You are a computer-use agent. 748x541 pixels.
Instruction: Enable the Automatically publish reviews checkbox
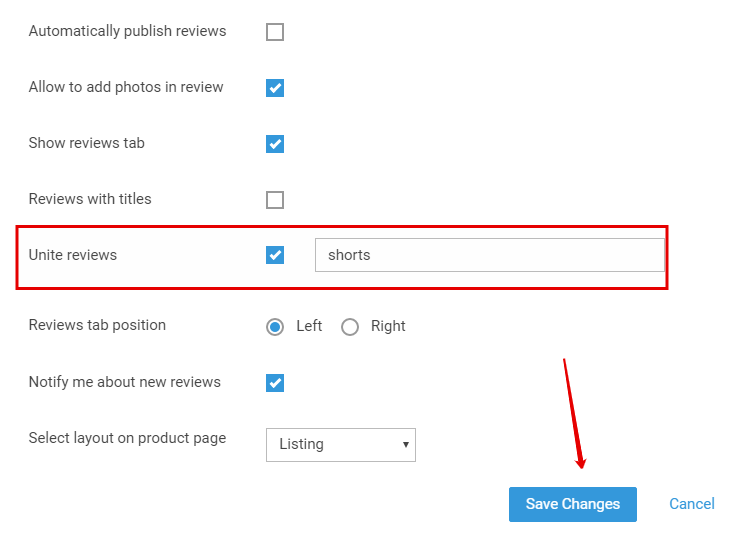point(275,32)
